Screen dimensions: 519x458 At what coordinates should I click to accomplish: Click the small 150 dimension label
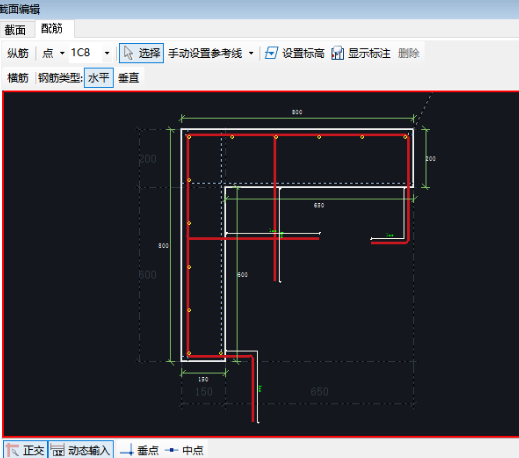click(203, 379)
